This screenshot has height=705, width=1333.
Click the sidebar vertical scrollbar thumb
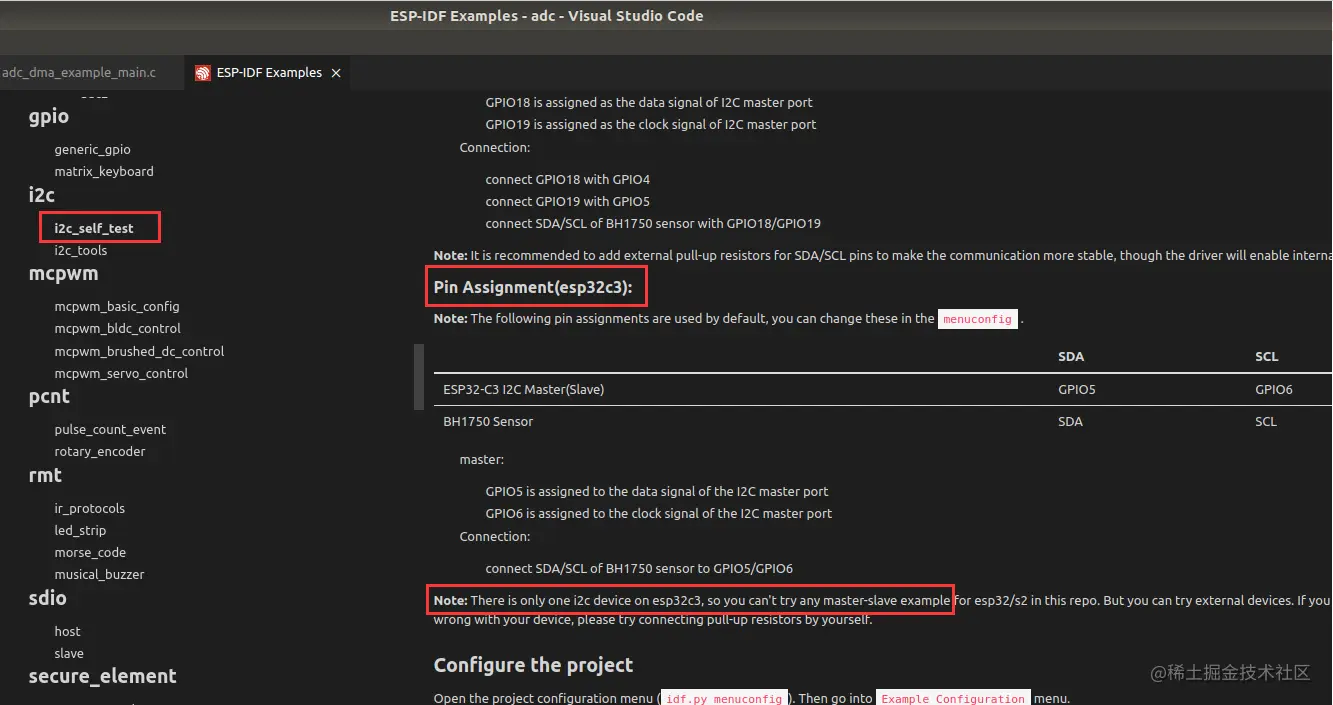click(419, 377)
